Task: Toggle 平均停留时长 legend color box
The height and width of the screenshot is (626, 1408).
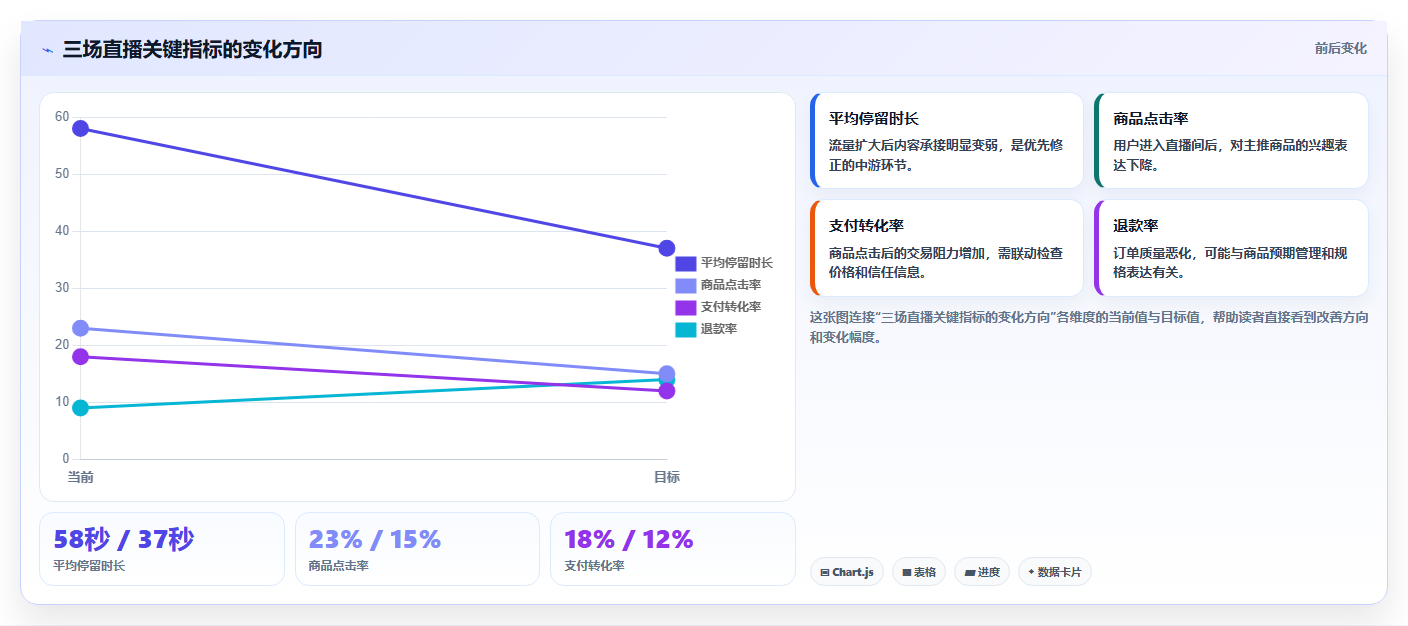Action: coord(685,263)
